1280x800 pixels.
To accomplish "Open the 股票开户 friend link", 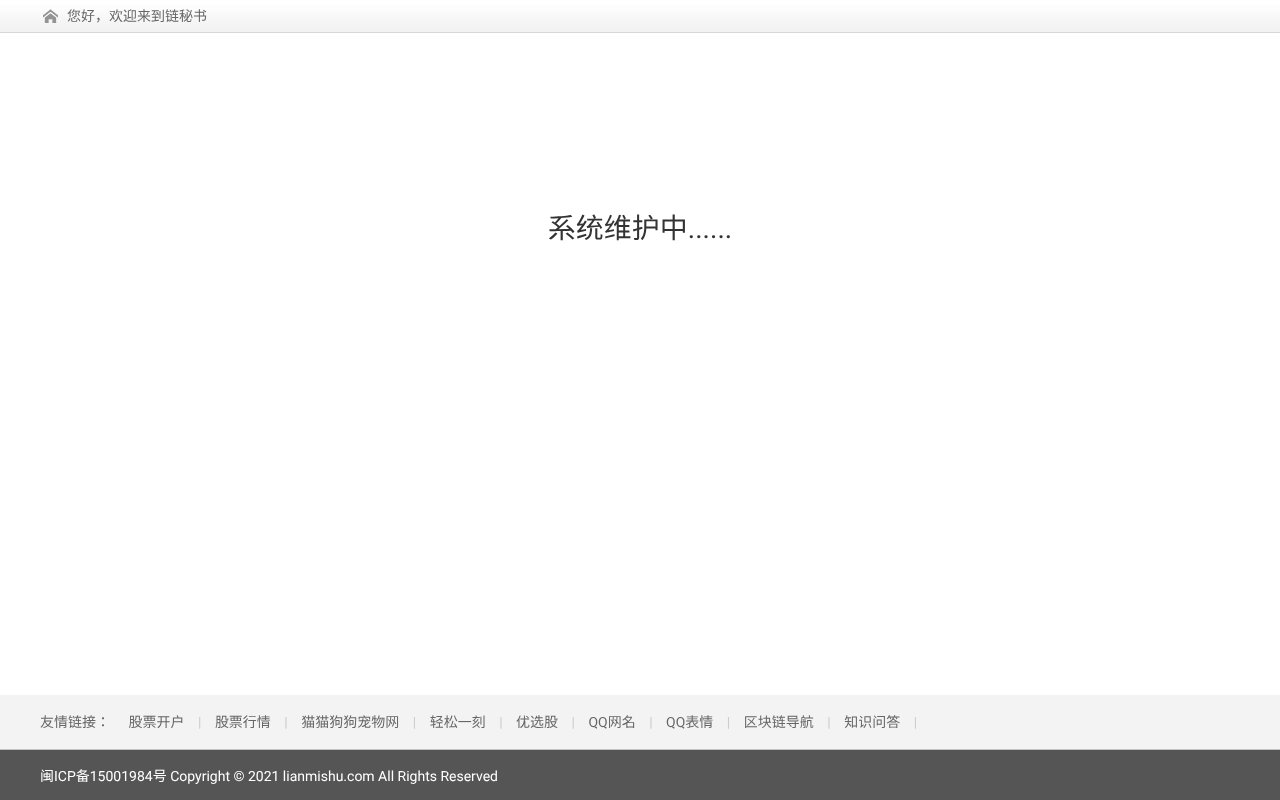I will pos(156,722).
